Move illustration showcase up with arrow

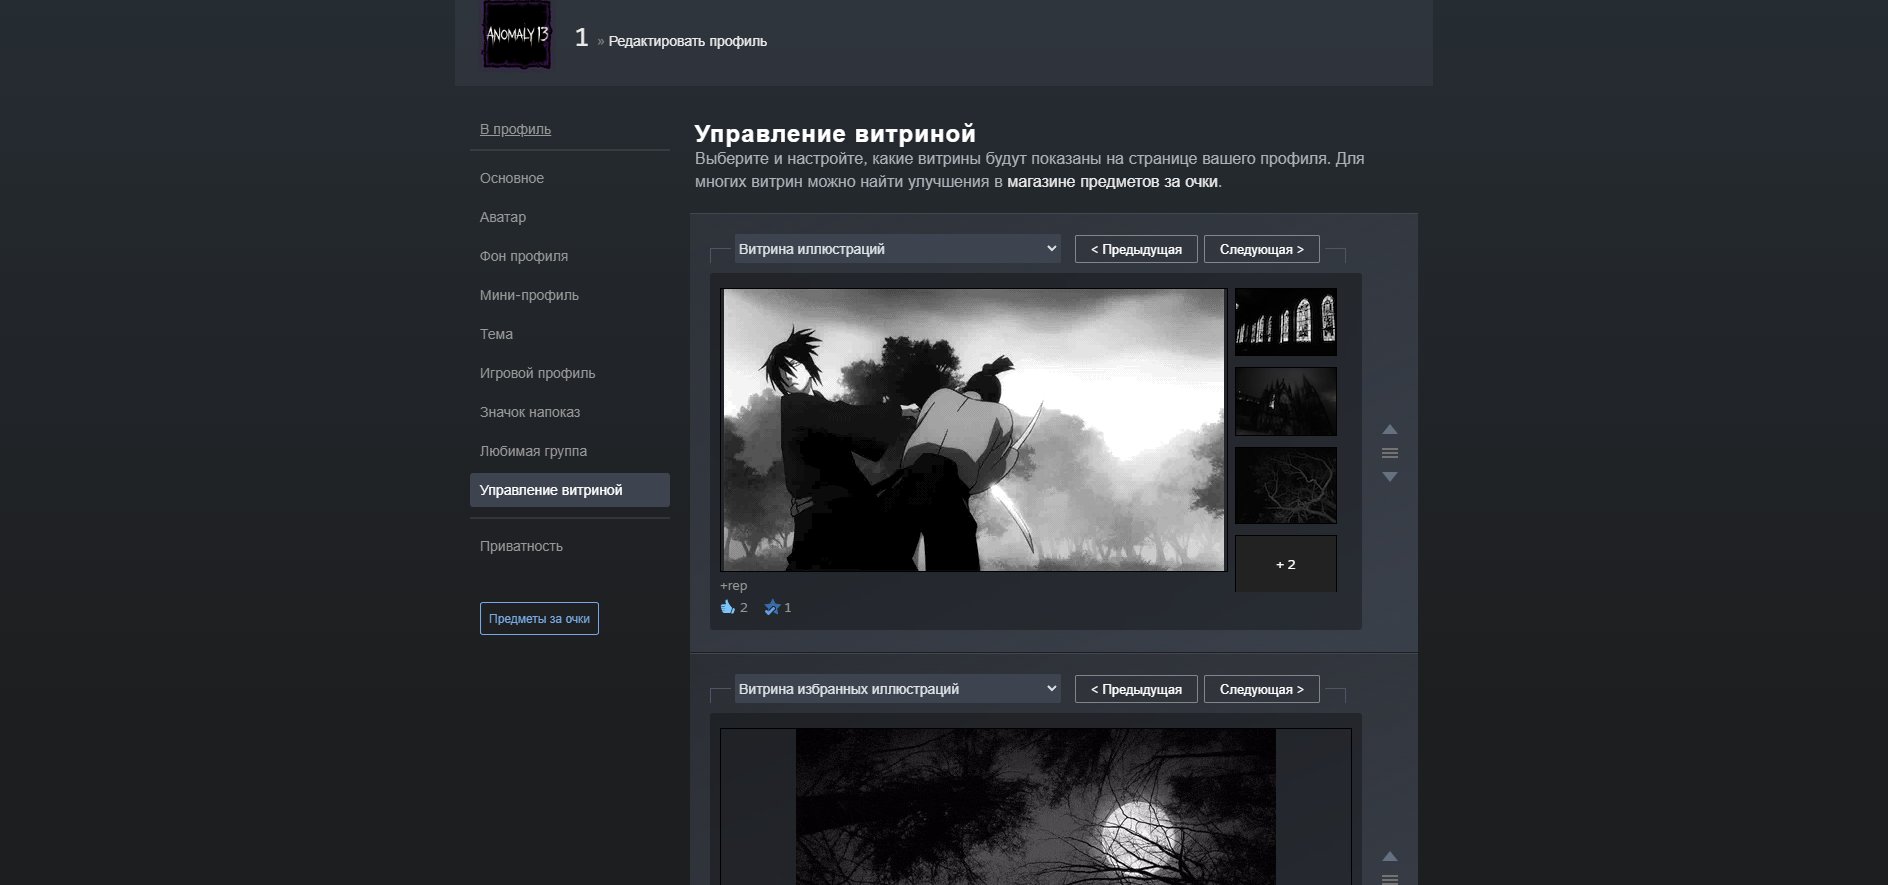point(1389,430)
